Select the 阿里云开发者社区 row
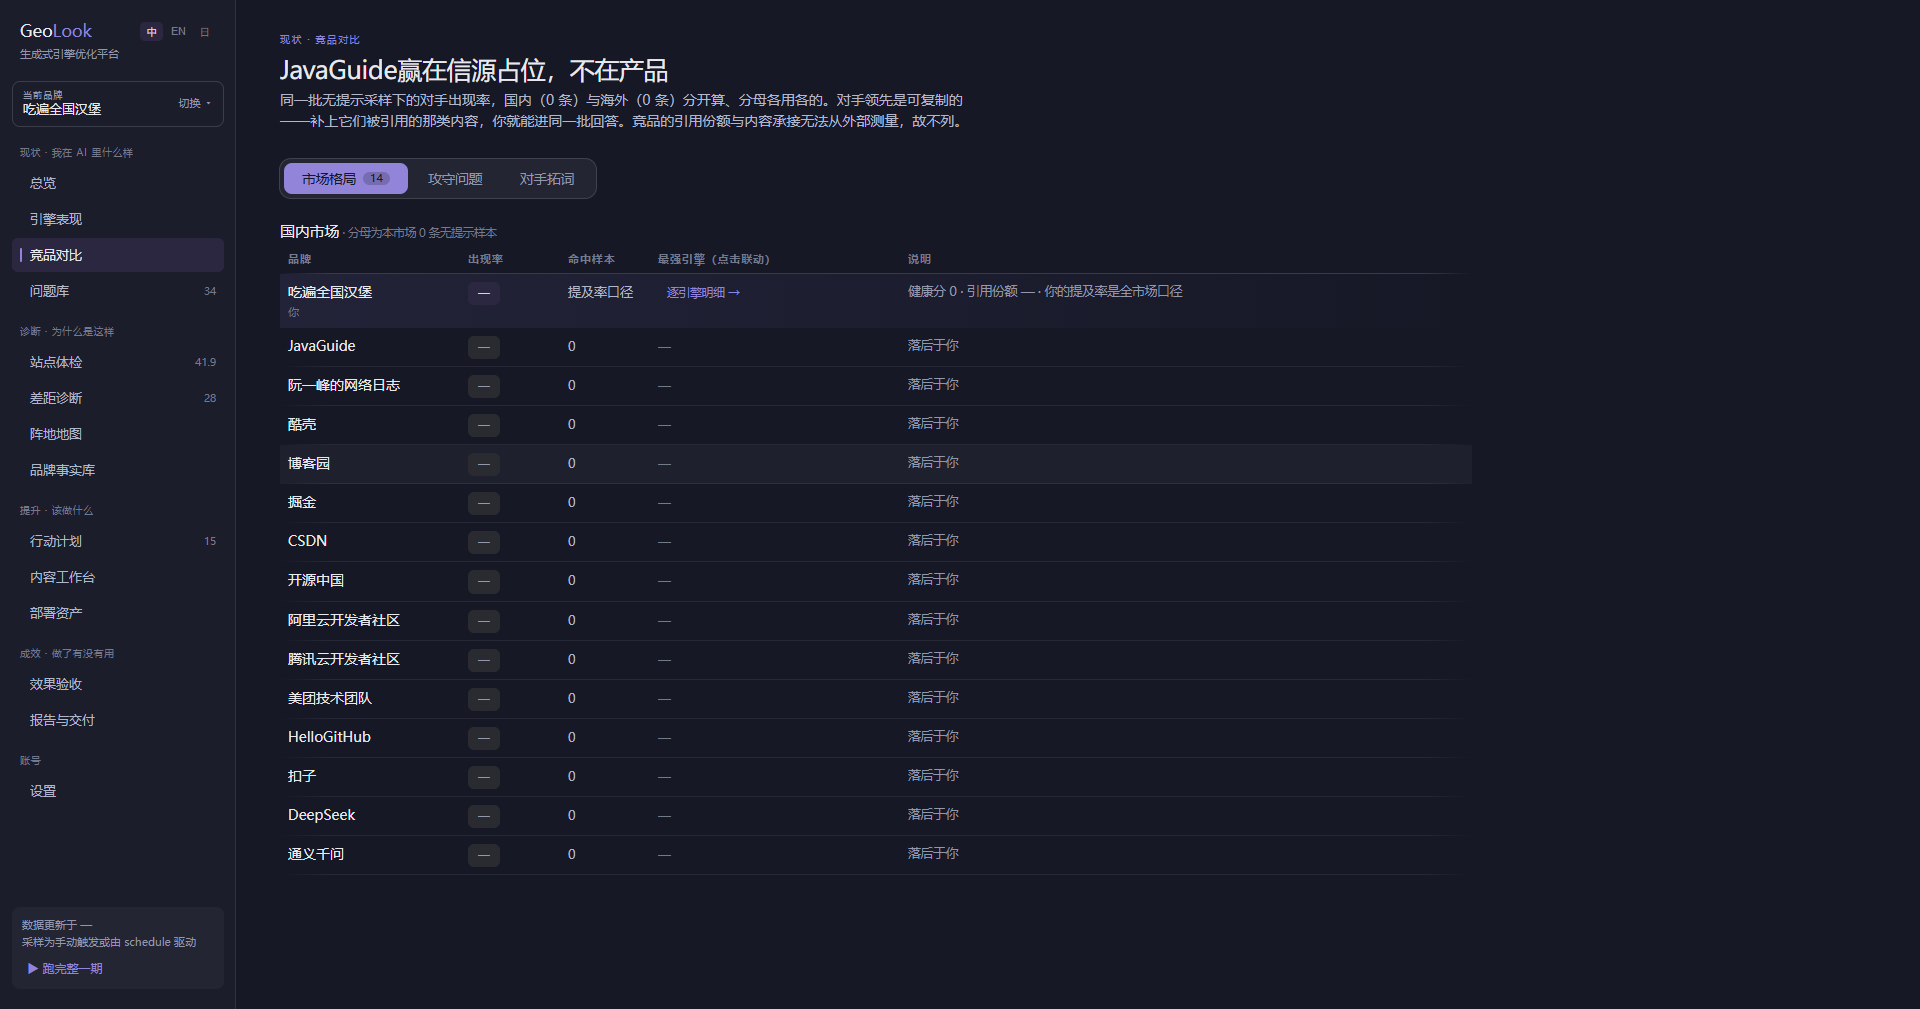 876,621
